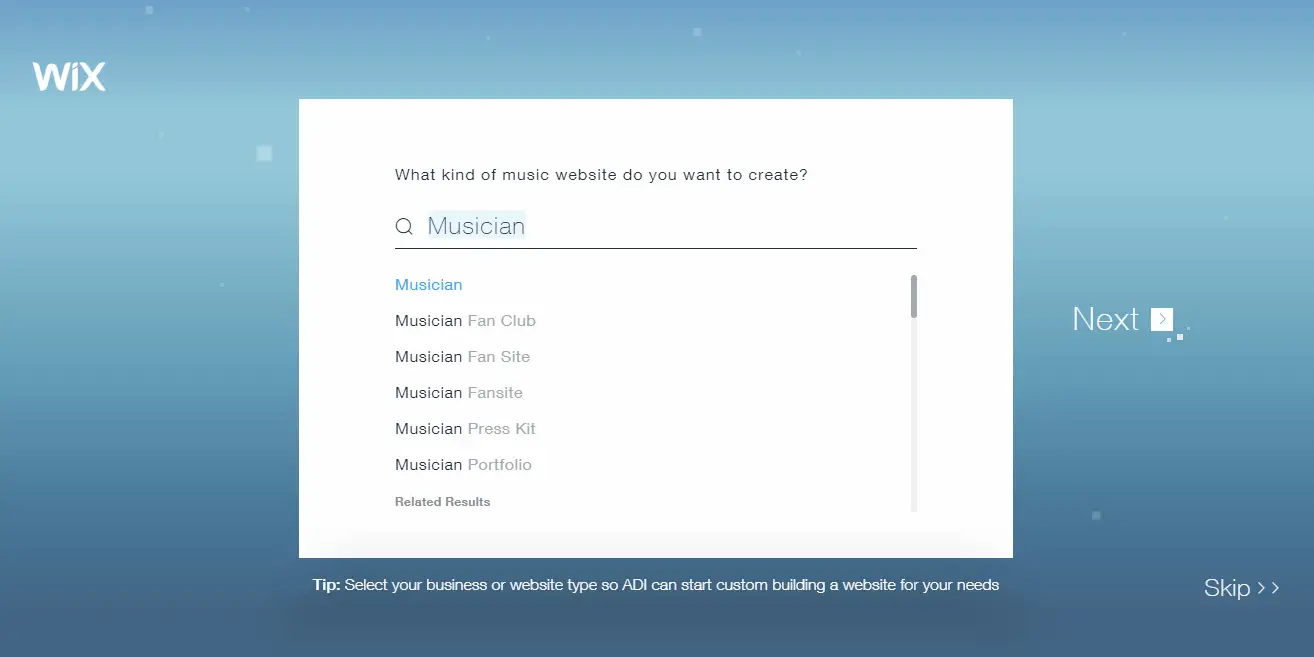1314x657 pixels.
Task: Select the highlighted Musician suggestion
Action: point(429,285)
